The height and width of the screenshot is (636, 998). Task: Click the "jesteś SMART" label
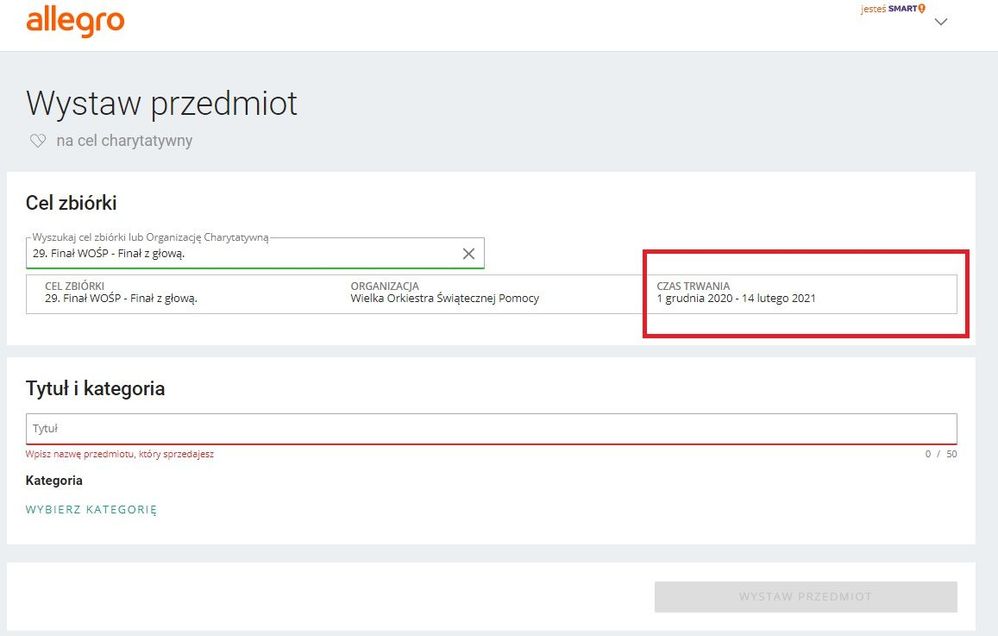pos(888,9)
